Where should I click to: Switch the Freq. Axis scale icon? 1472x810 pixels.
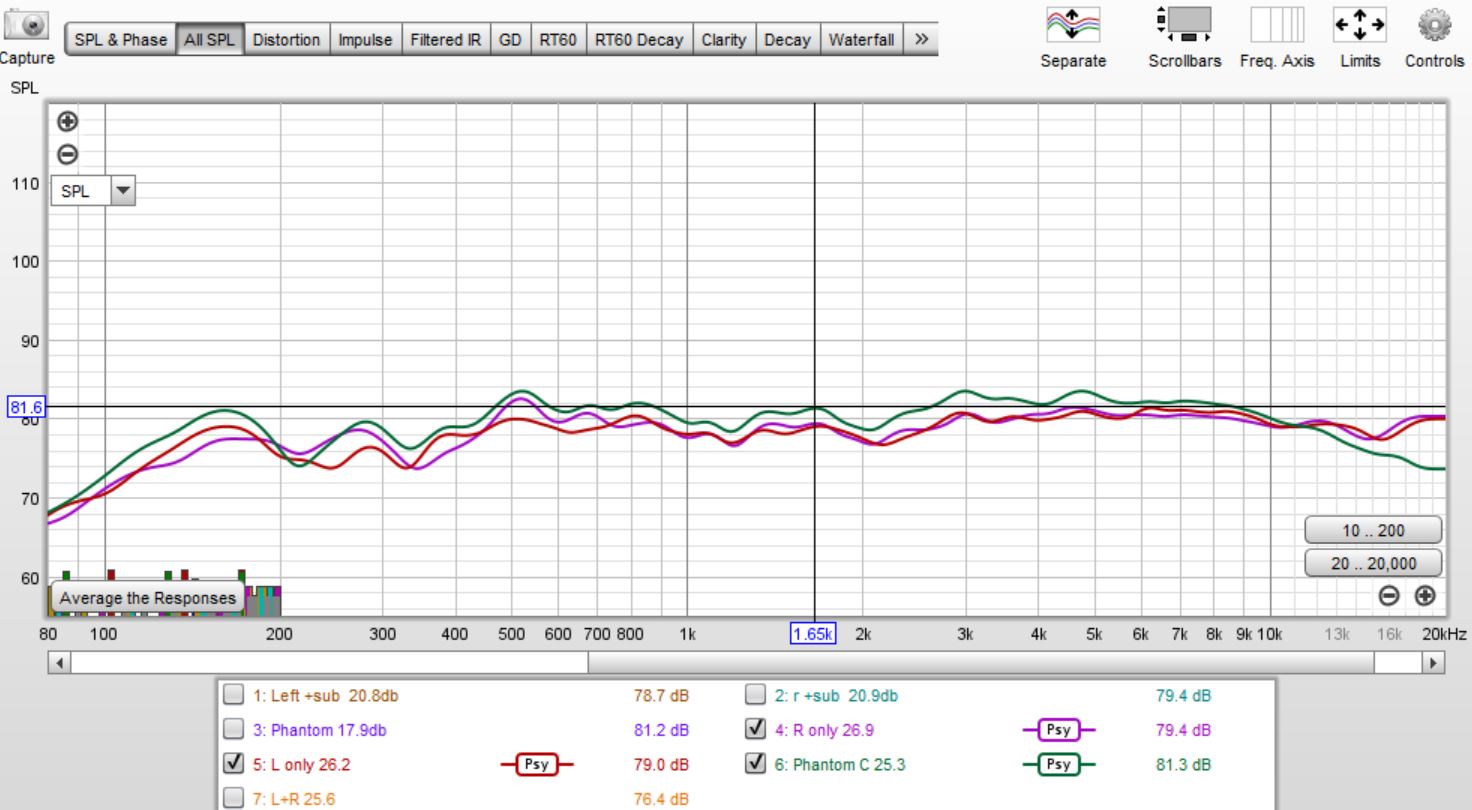1277,24
